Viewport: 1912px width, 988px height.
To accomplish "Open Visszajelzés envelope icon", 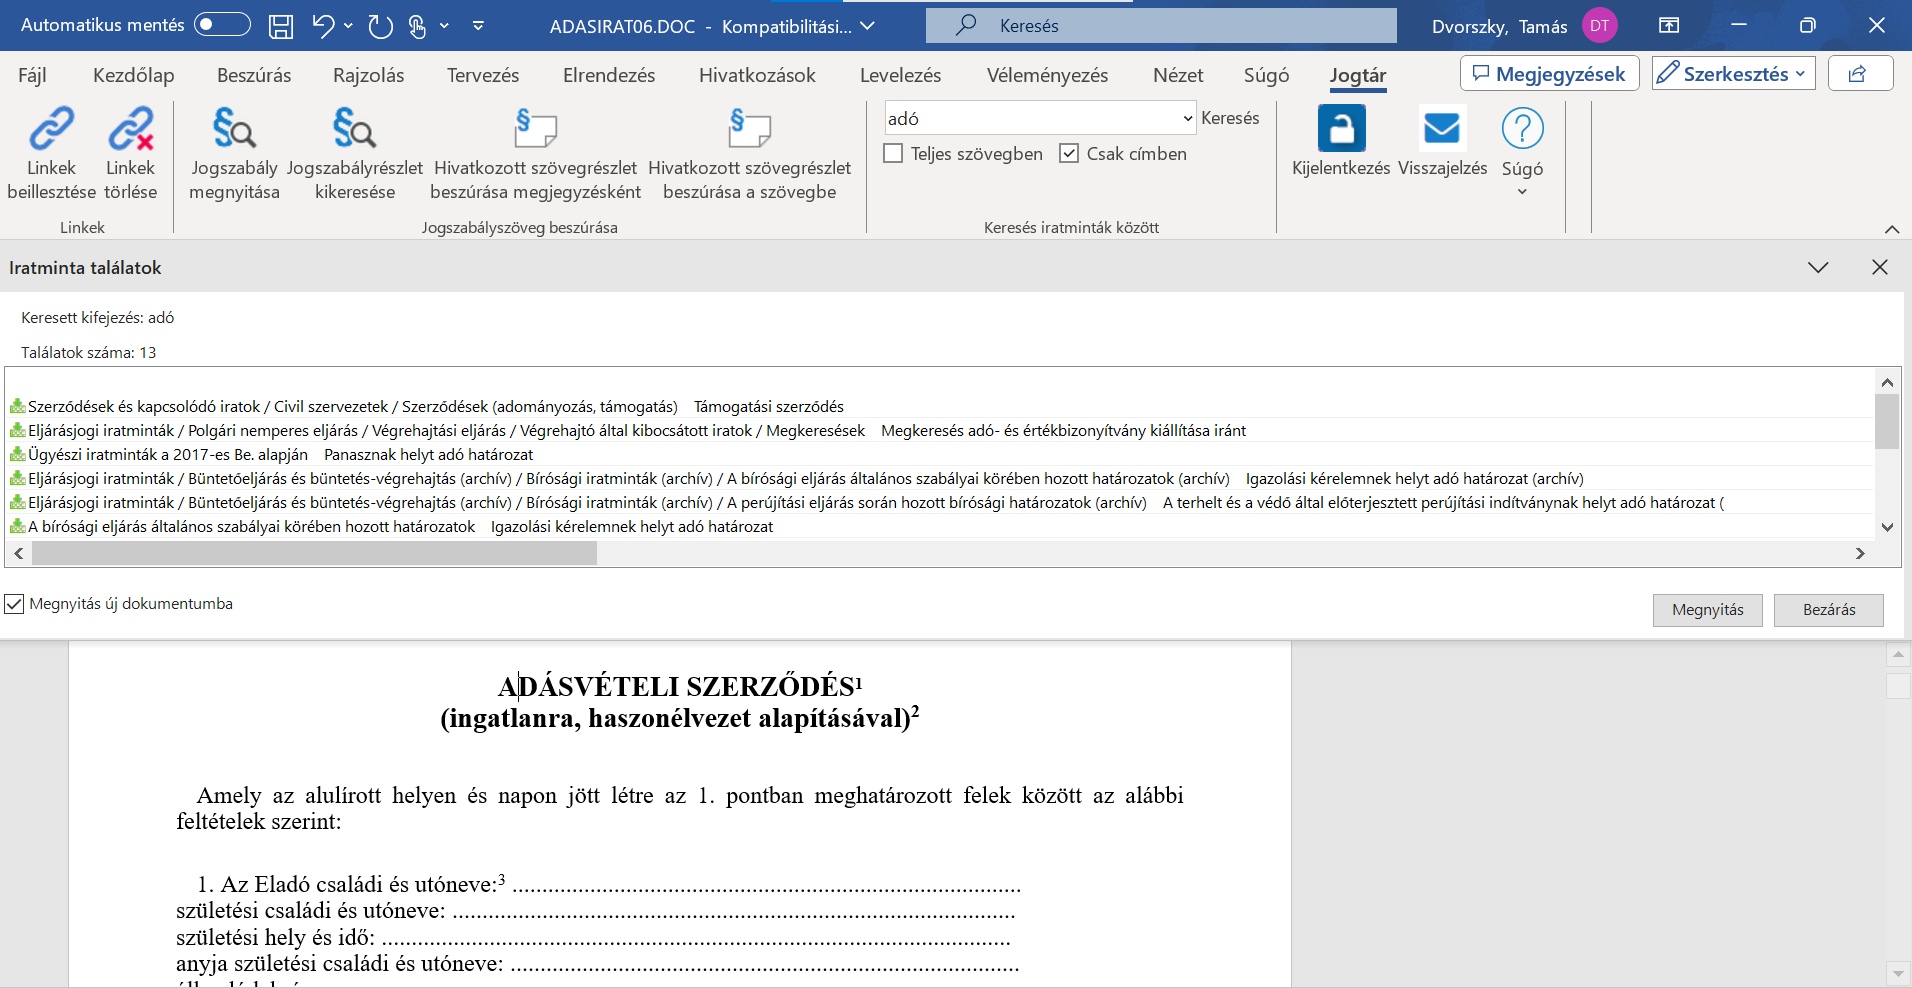I will [x=1442, y=130].
